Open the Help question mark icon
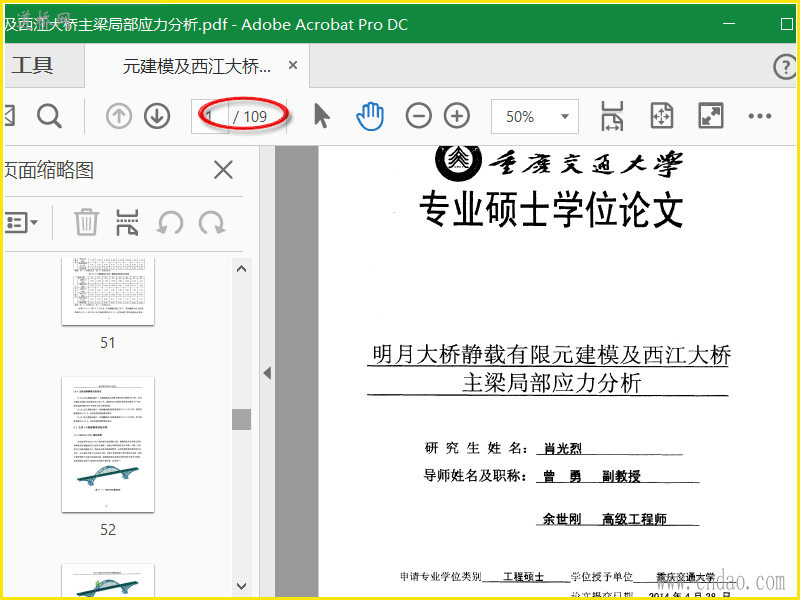Image resolution: width=800 pixels, height=600 pixels. click(x=785, y=67)
